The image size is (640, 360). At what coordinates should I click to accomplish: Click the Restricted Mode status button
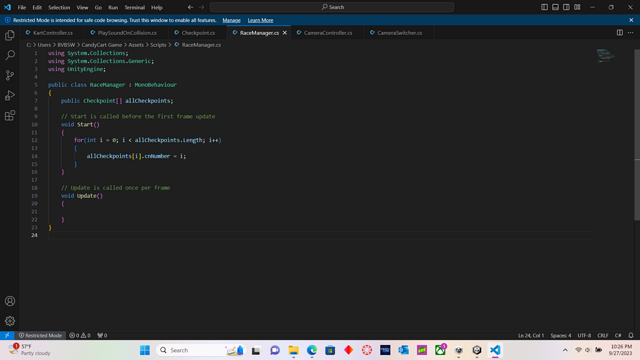pos(40,335)
